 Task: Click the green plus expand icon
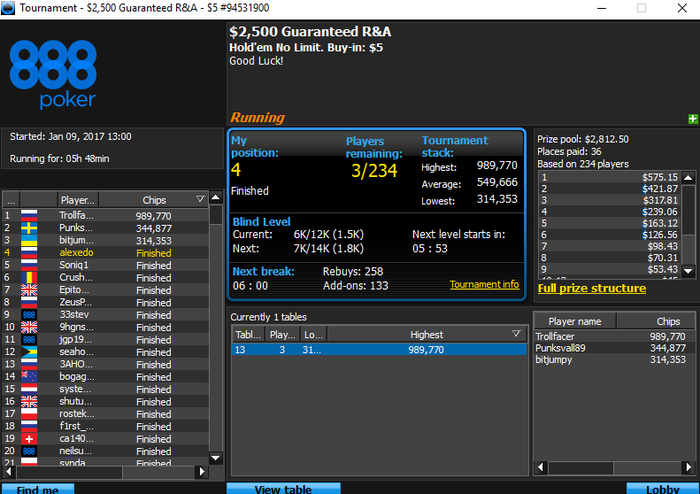coord(692,119)
